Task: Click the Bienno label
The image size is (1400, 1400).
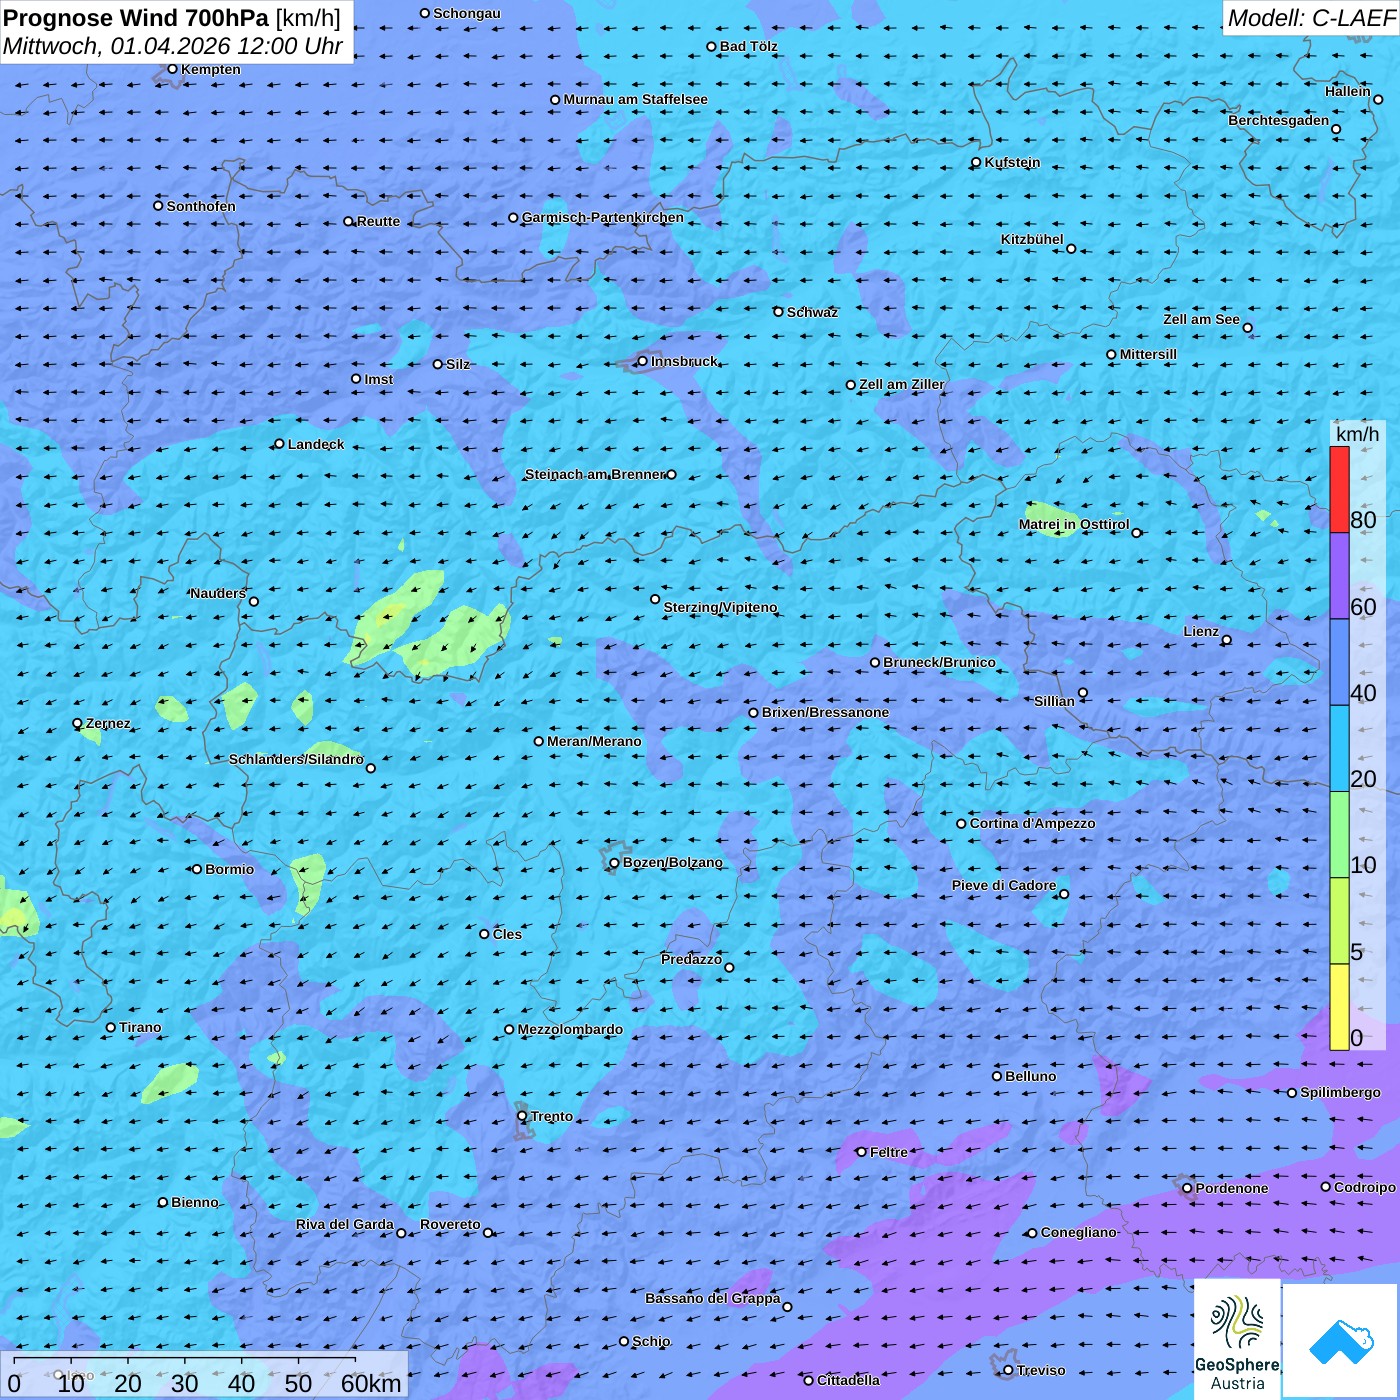Action: tap(194, 1202)
